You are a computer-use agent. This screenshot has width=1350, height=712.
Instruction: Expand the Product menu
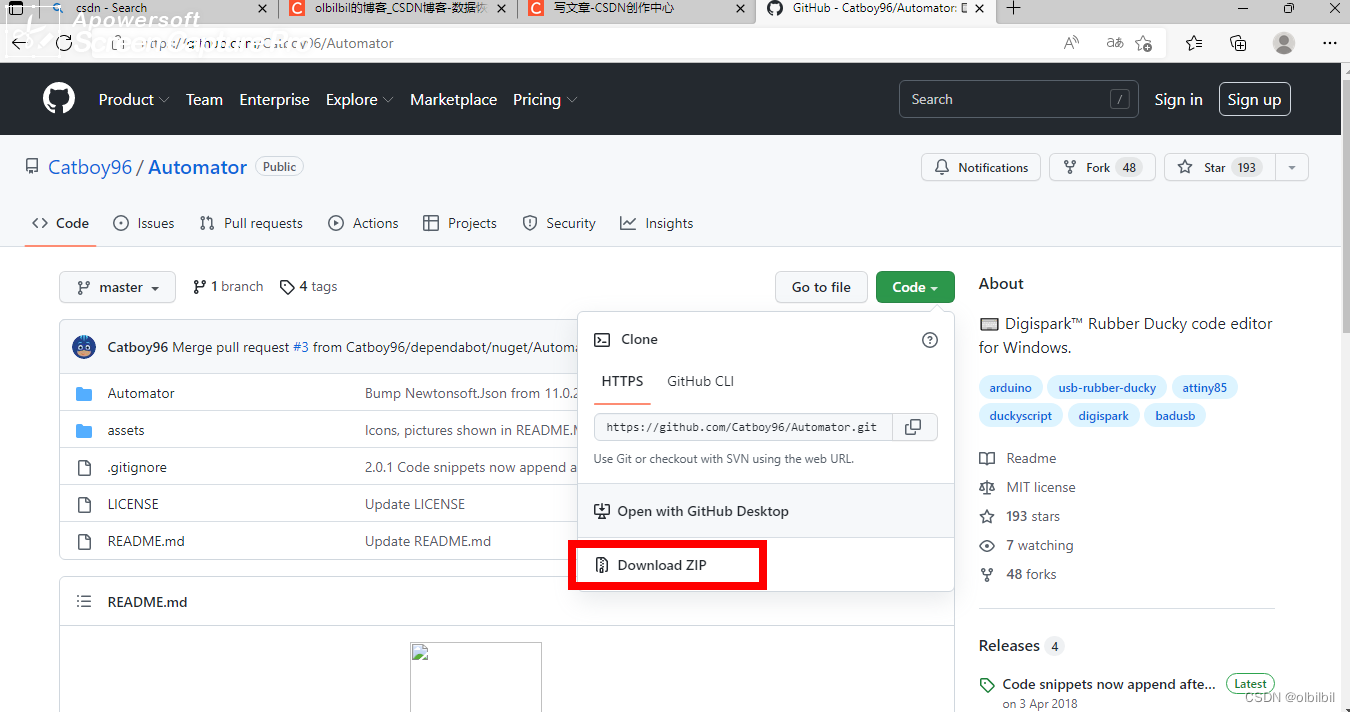pos(134,99)
